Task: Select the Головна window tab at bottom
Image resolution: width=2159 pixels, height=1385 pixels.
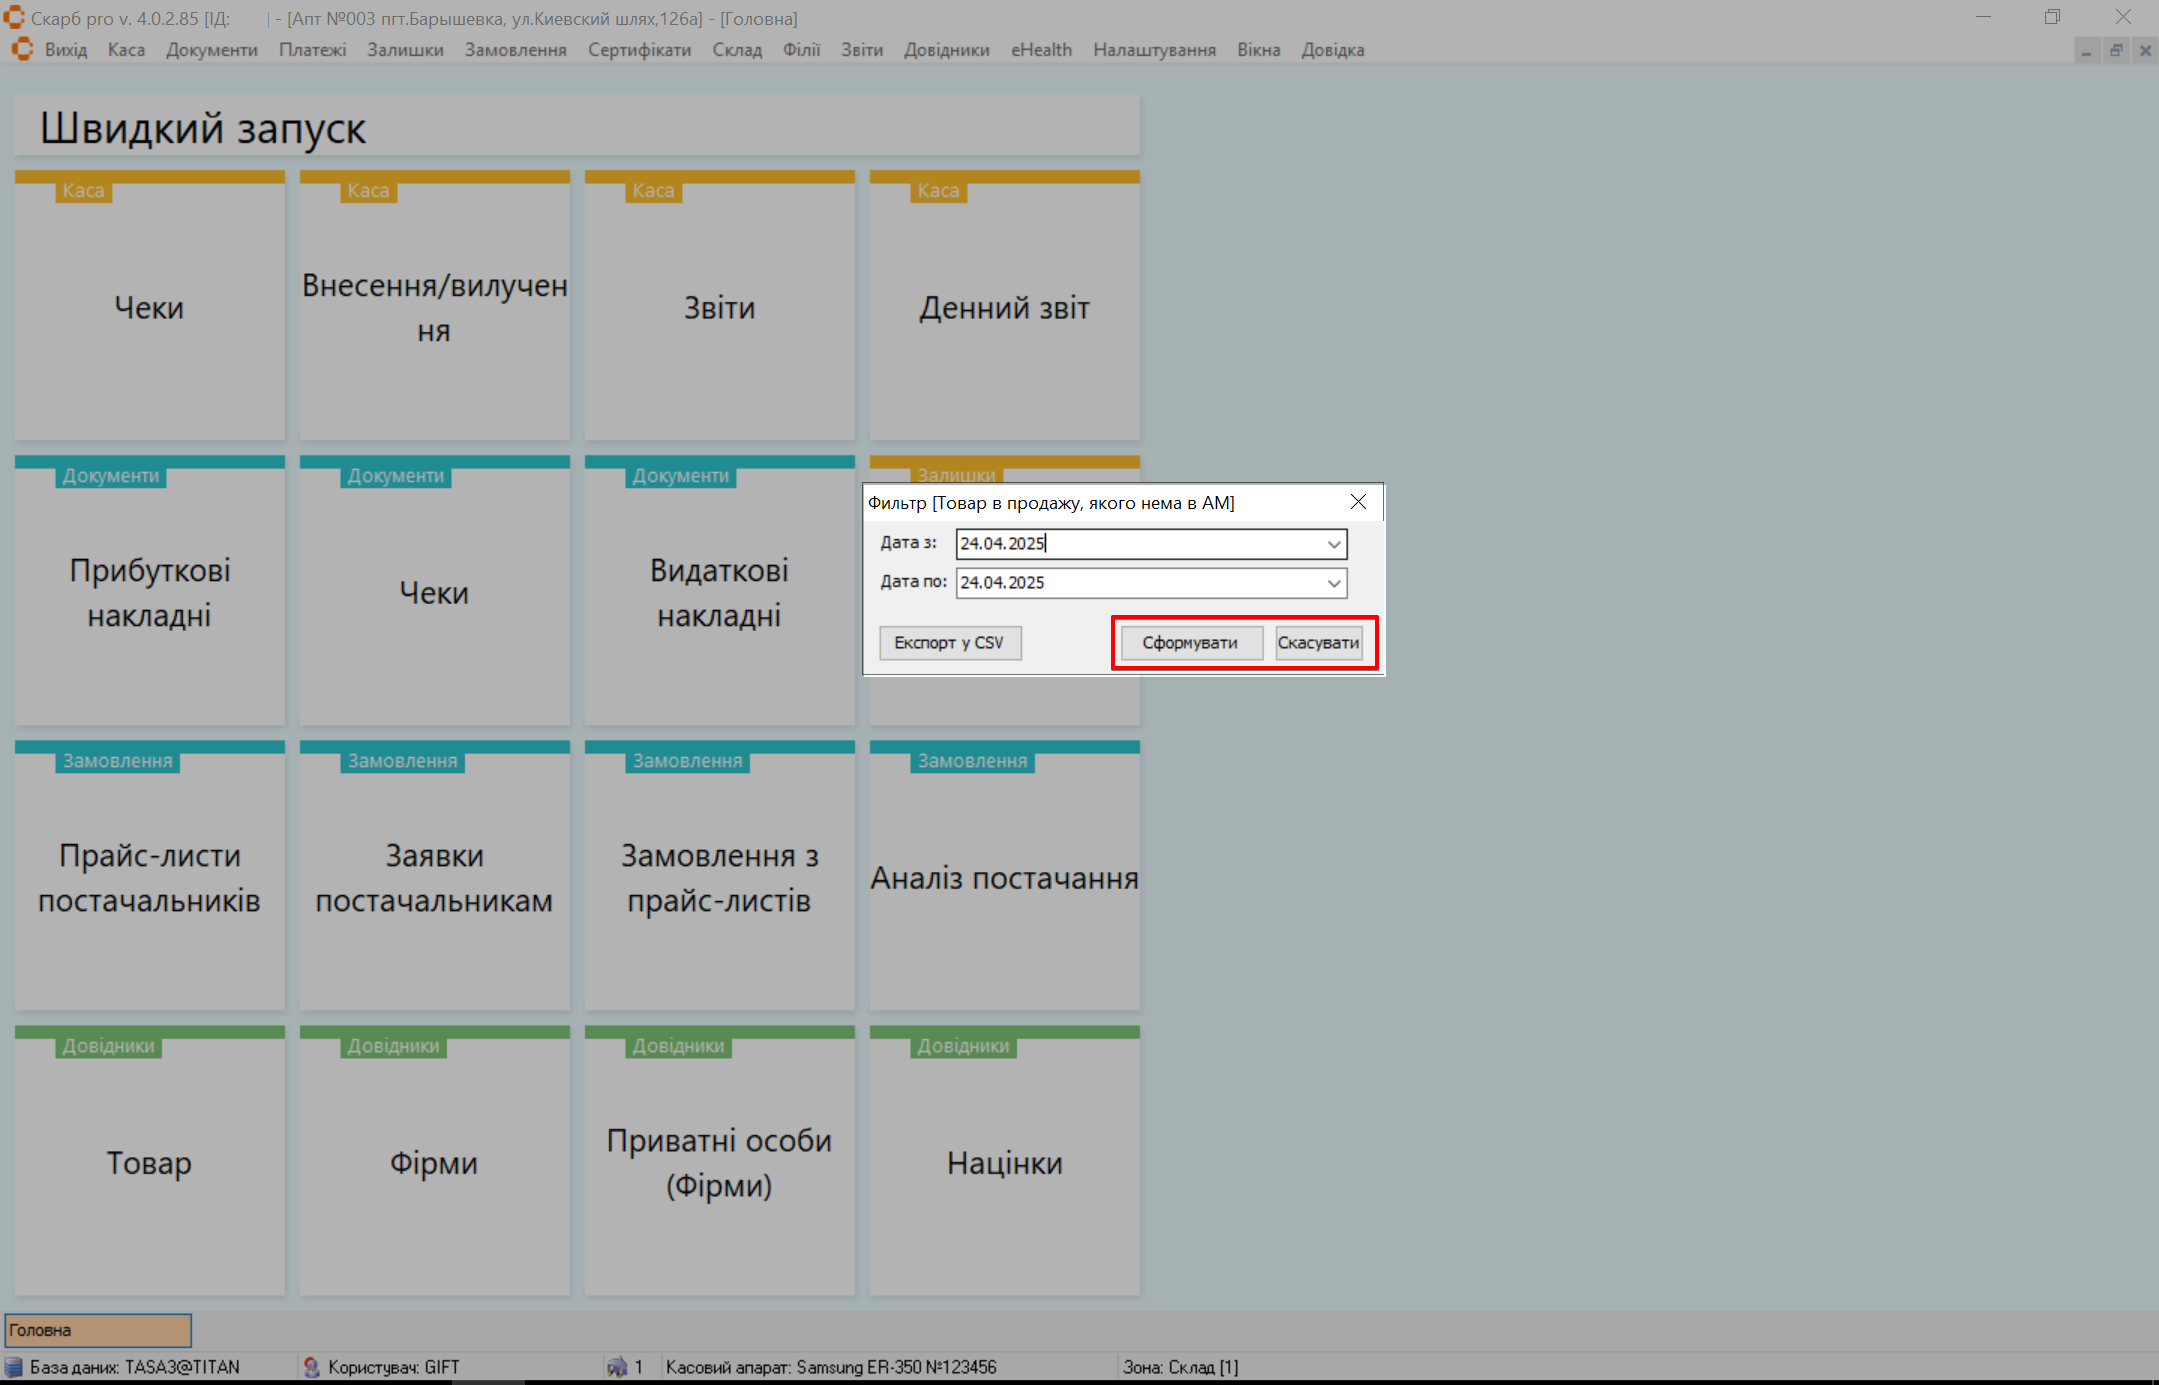Action: 98,1330
